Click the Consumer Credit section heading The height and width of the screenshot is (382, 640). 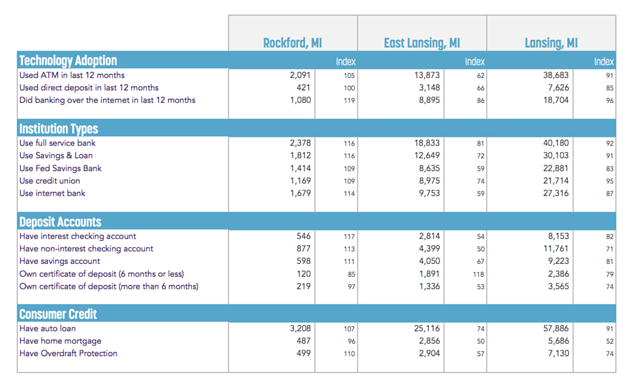pos(58,314)
